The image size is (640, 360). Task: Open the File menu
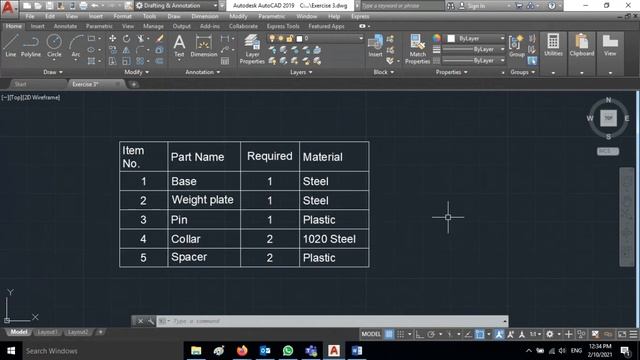click(x=30, y=17)
